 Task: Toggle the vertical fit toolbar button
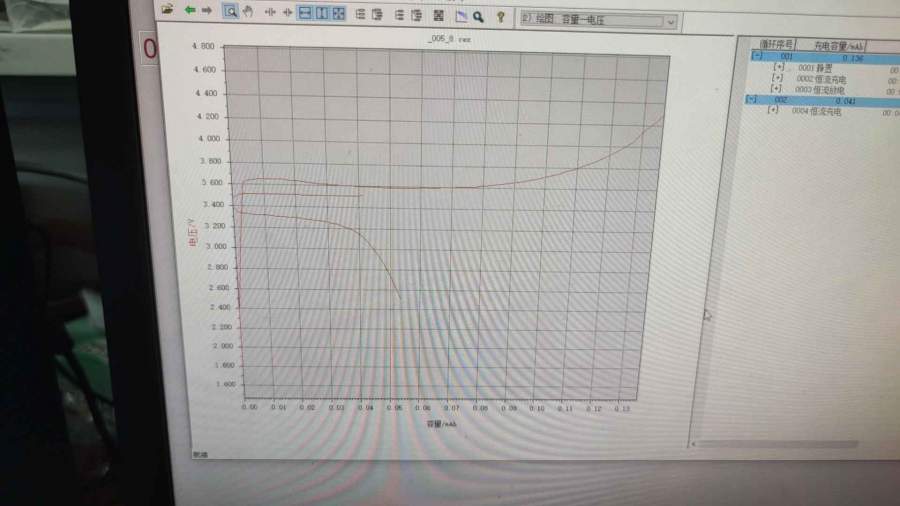click(322, 13)
